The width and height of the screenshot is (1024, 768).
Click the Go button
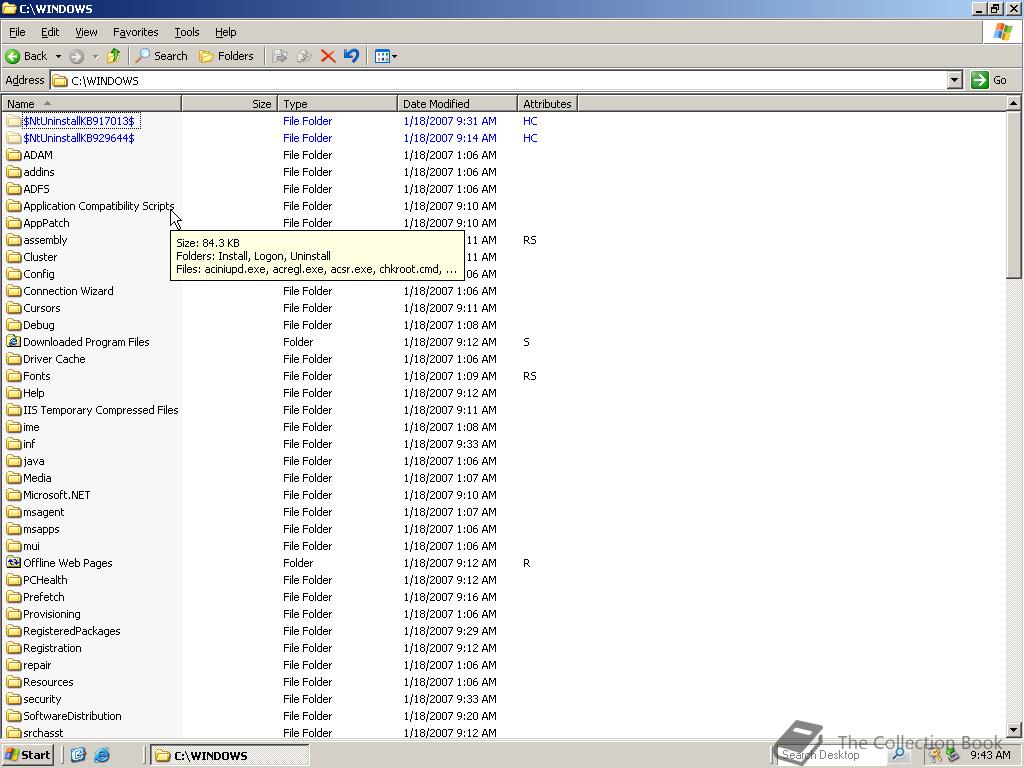[989, 80]
